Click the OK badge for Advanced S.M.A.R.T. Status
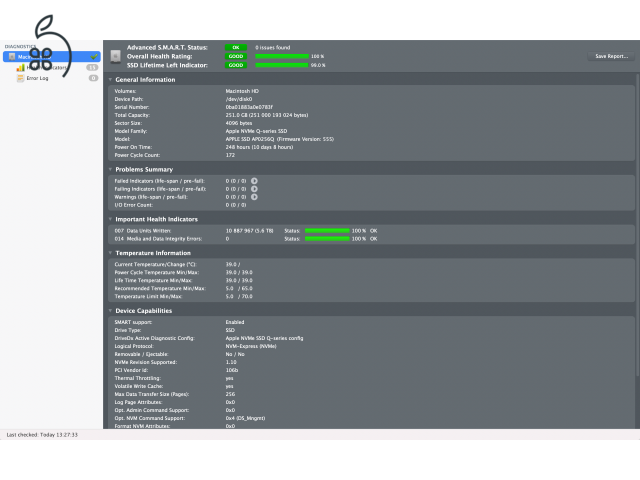640x480 pixels. pos(236,47)
